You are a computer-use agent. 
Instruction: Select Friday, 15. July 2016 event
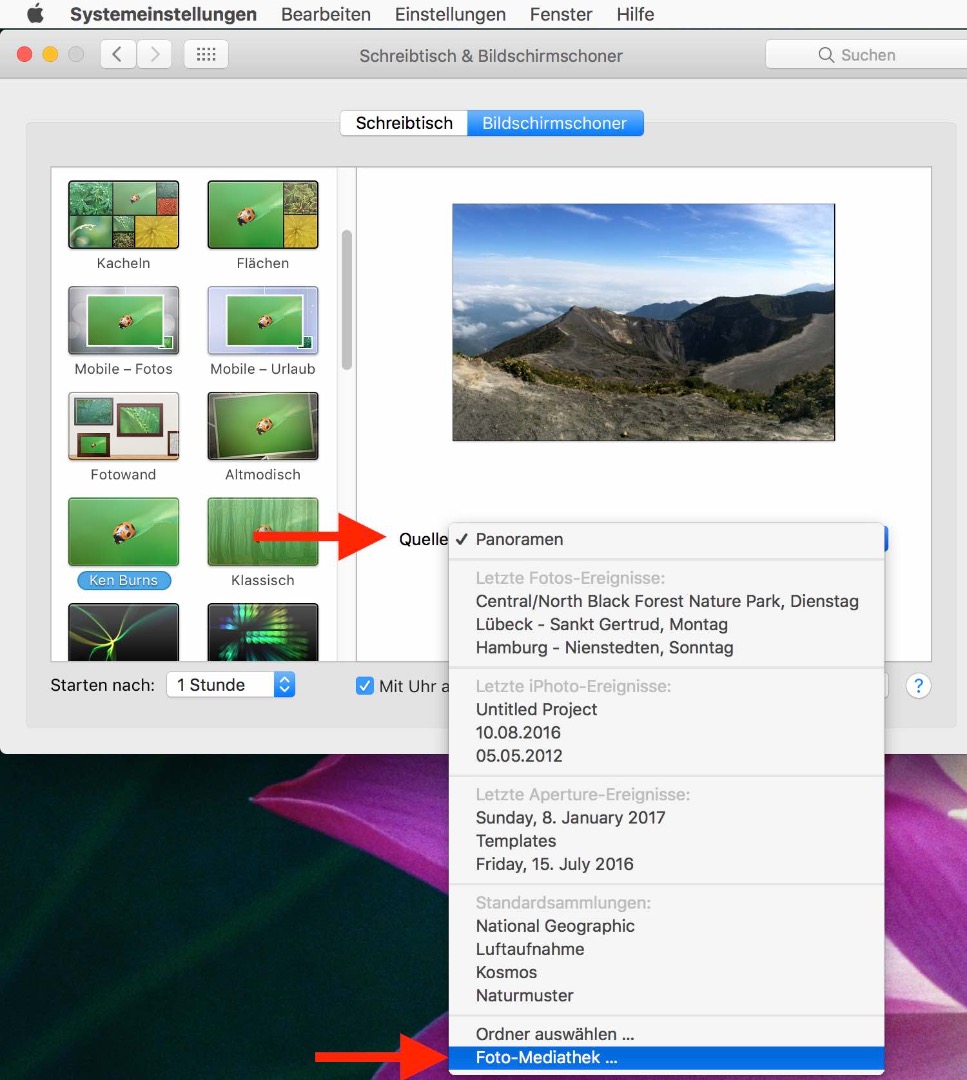coord(666,864)
